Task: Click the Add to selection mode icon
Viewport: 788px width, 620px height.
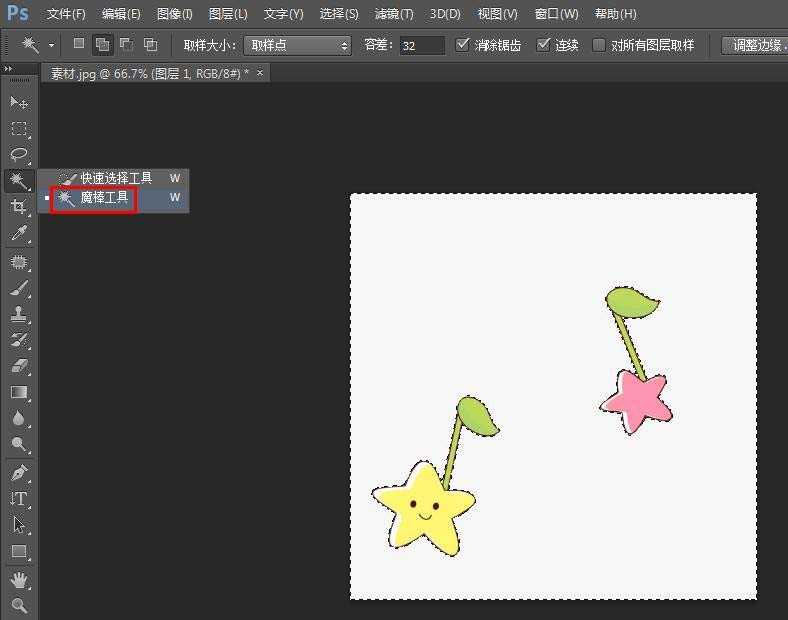Action: click(x=102, y=45)
